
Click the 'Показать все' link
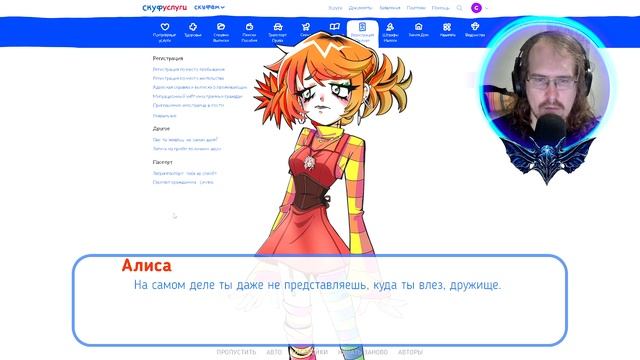coord(164,116)
